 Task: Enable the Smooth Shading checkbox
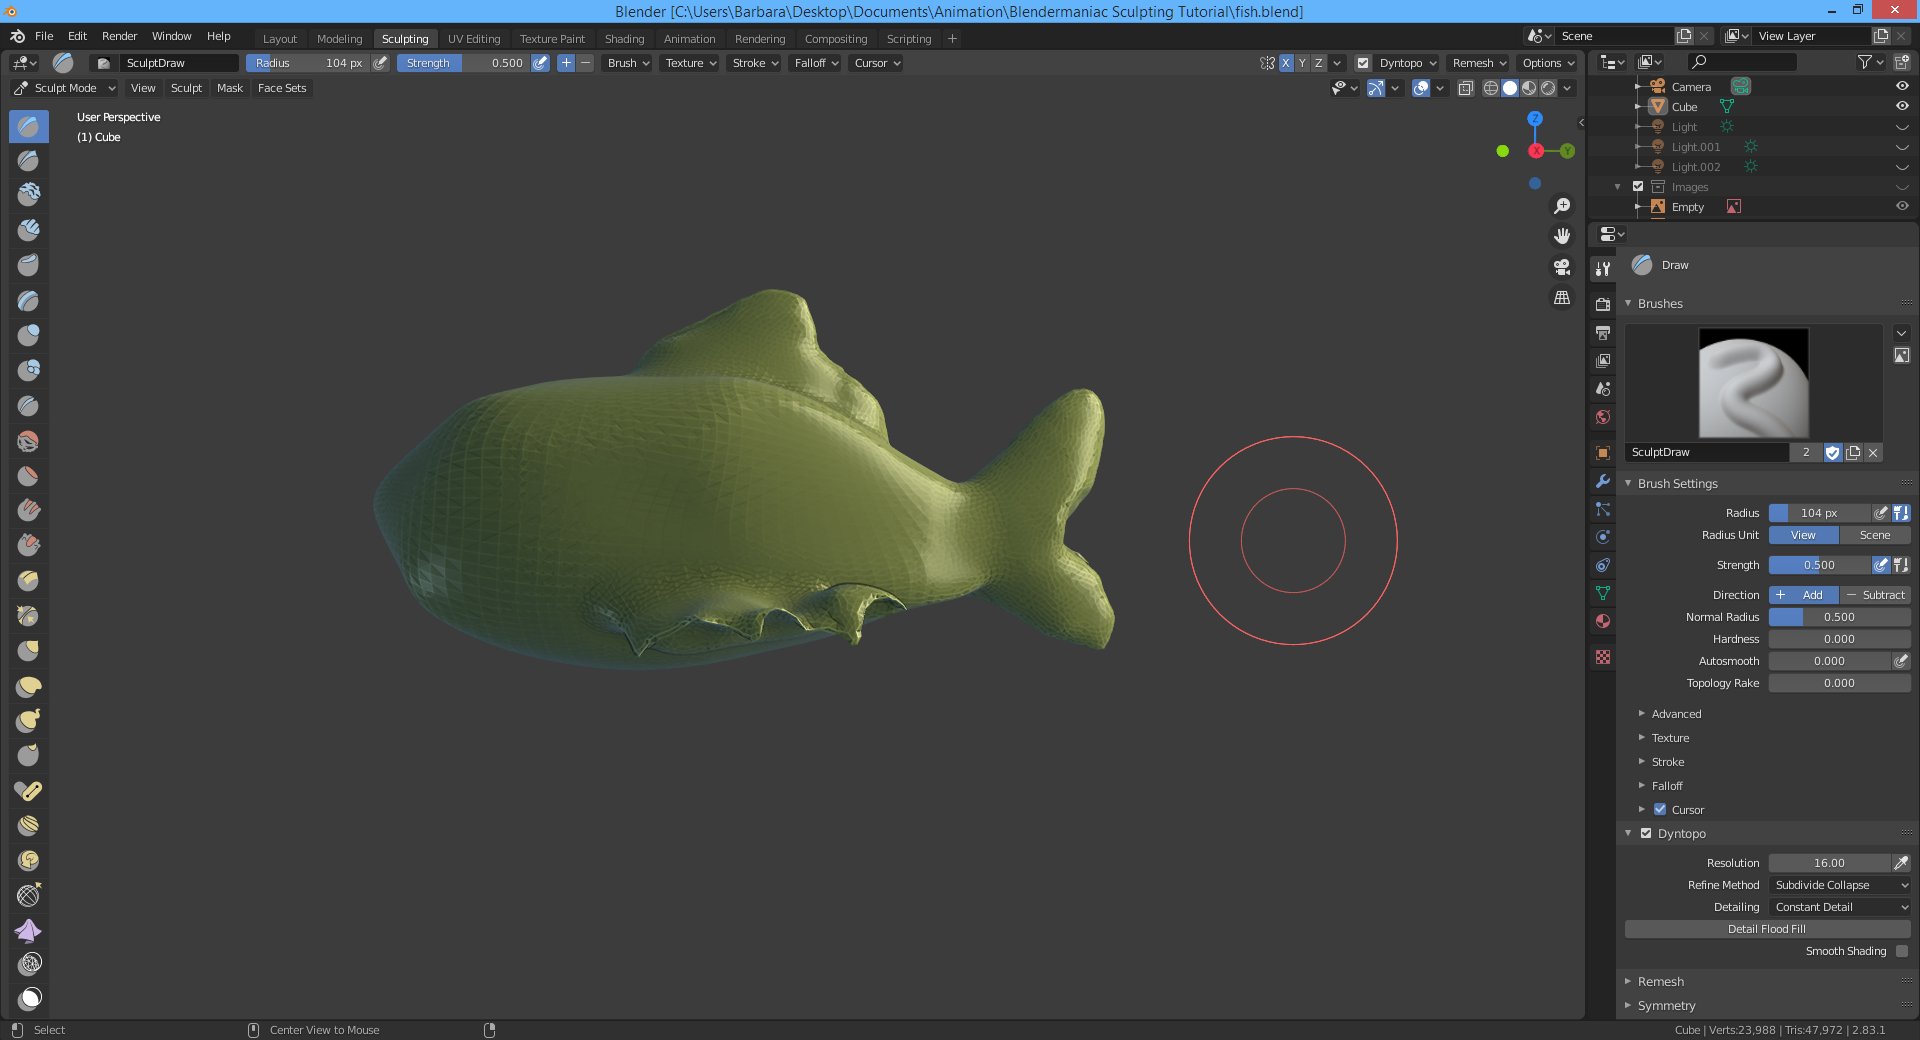point(1901,951)
